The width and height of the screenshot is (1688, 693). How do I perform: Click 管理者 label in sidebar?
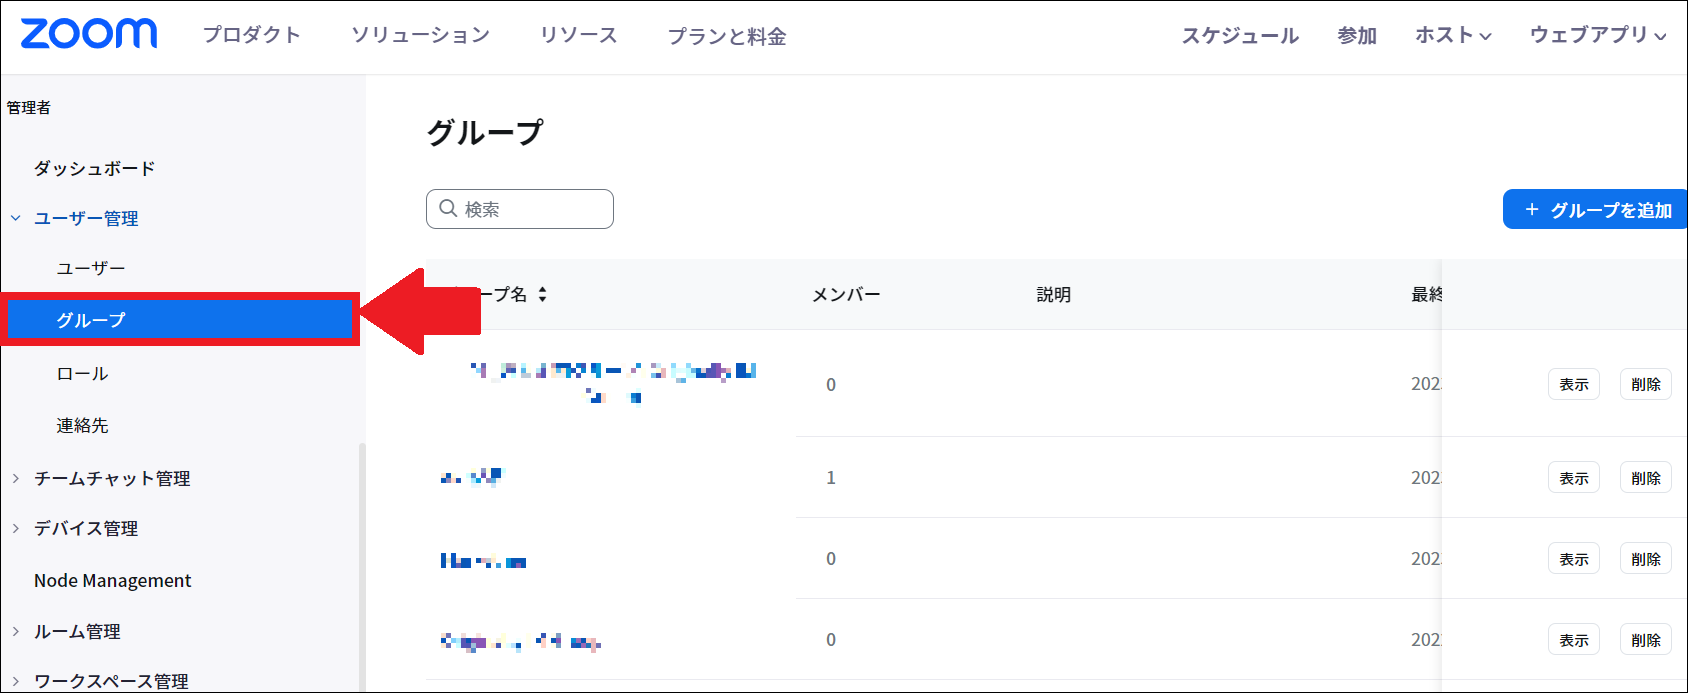pyautogui.click(x=29, y=107)
